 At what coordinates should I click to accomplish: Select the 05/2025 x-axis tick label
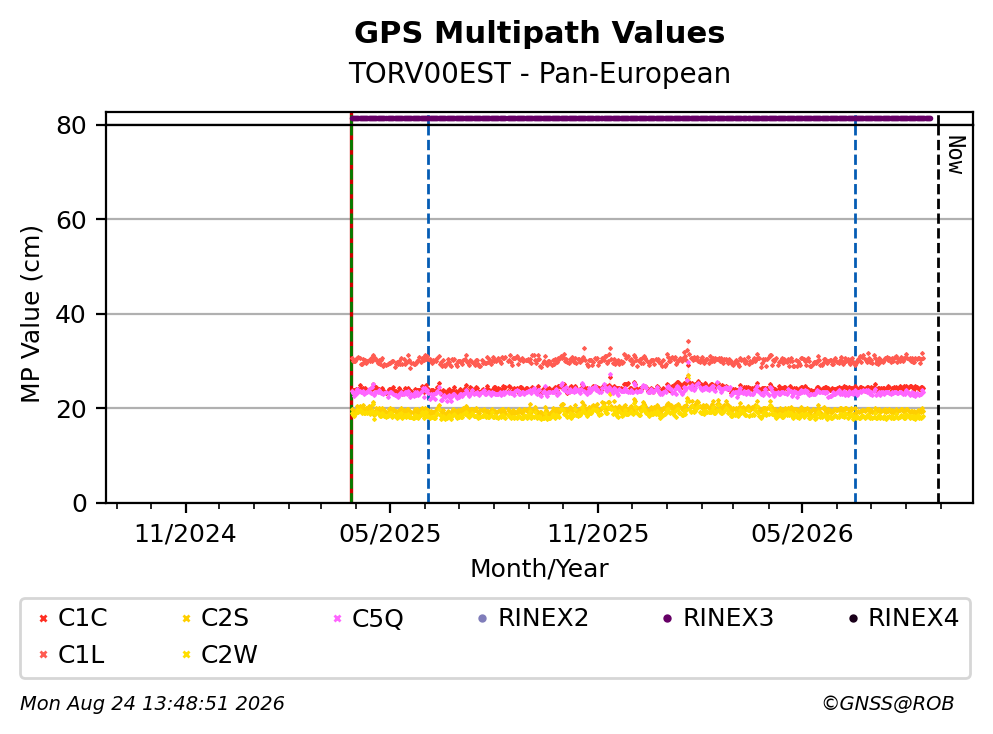(x=389, y=535)
